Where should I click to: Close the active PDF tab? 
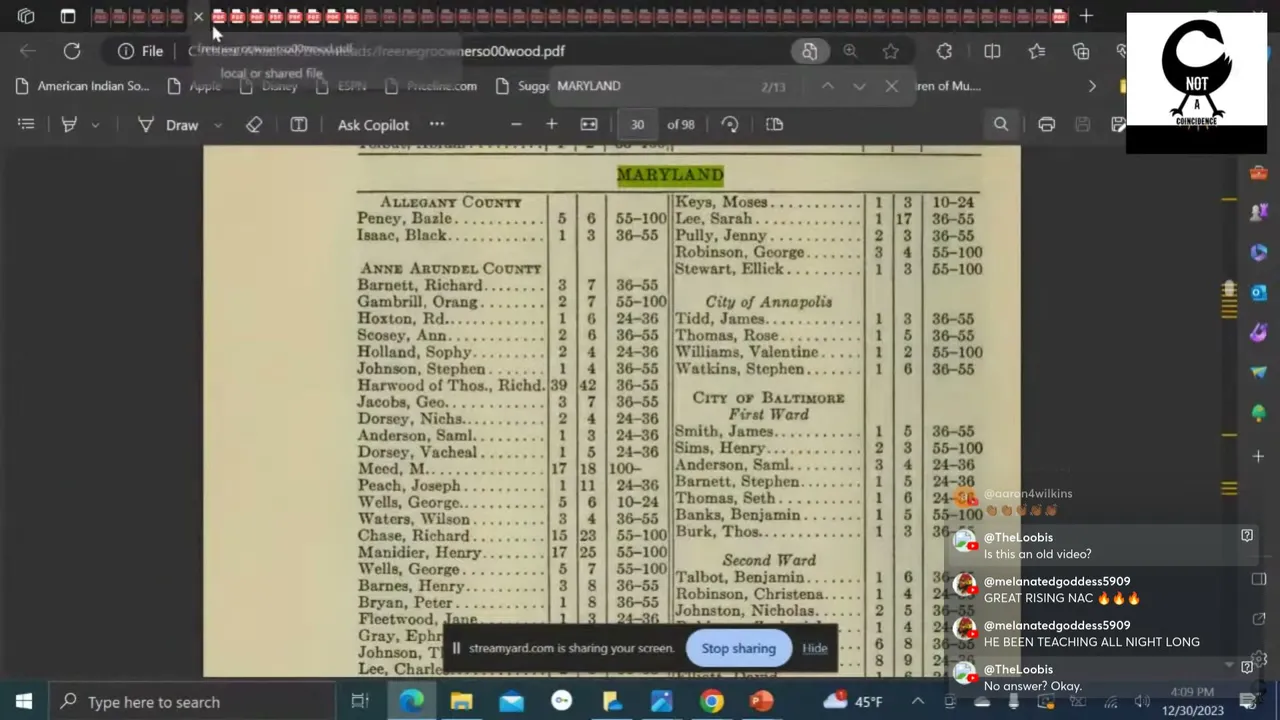point(198,16)
